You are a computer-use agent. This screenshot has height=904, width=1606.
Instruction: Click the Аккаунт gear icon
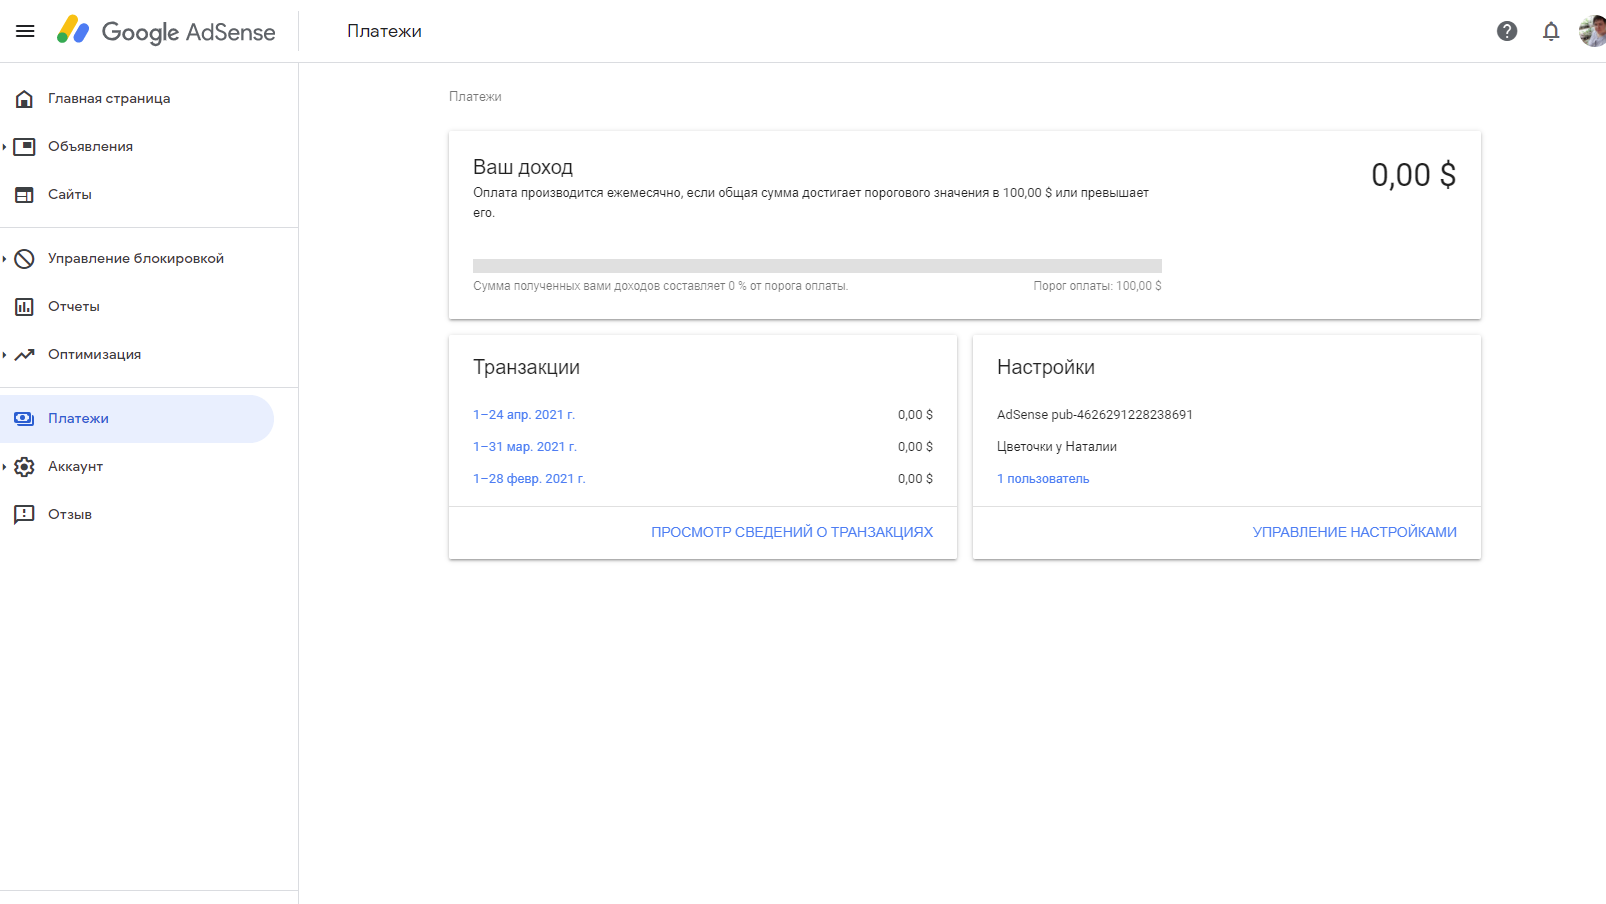(25, 467)
